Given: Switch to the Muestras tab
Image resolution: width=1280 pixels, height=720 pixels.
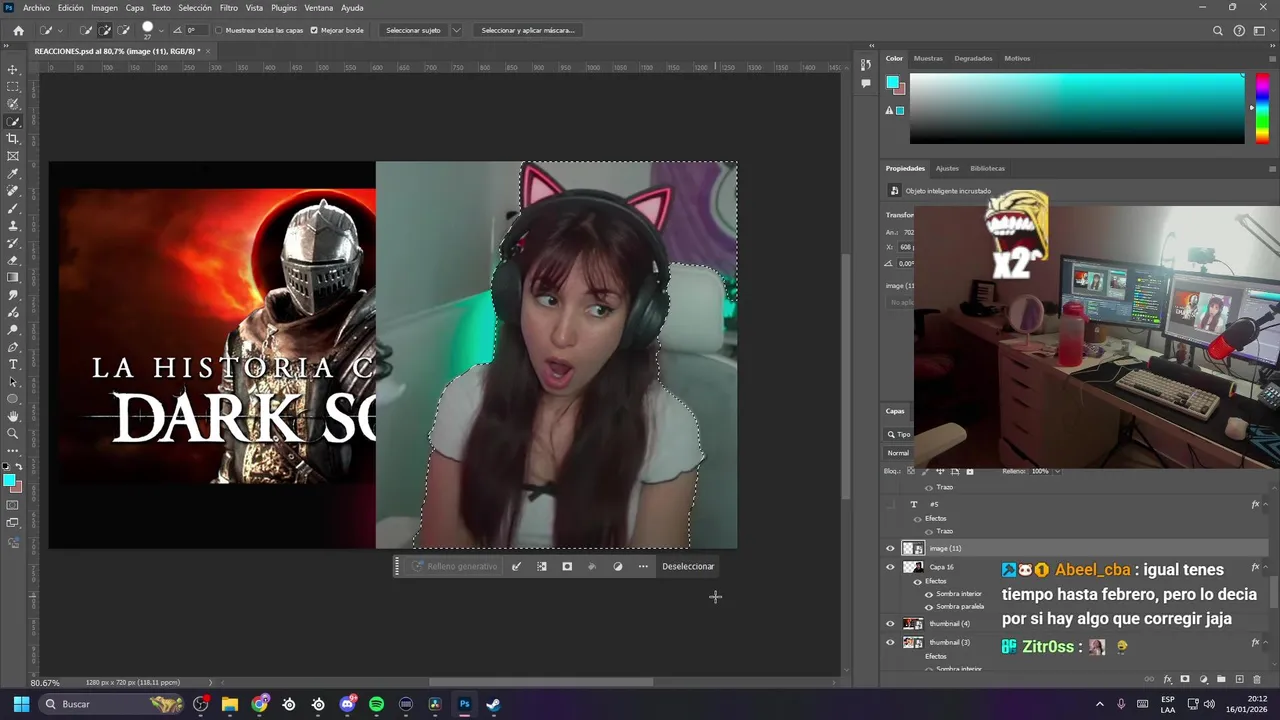Looking at the screenshot, I should coord(928,58).
